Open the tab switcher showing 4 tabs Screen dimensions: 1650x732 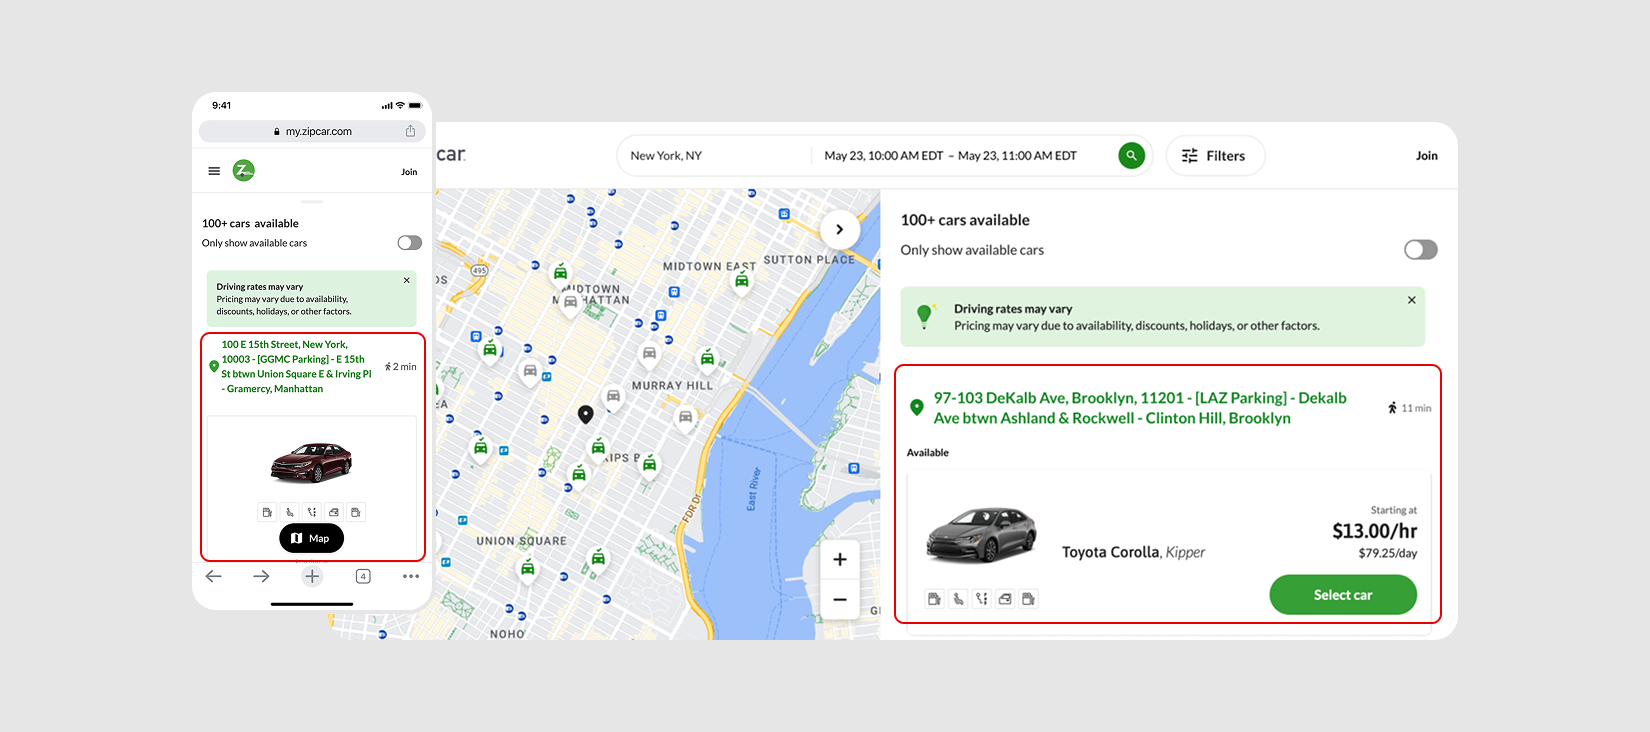pyautogui.click(x=363, y=576)
